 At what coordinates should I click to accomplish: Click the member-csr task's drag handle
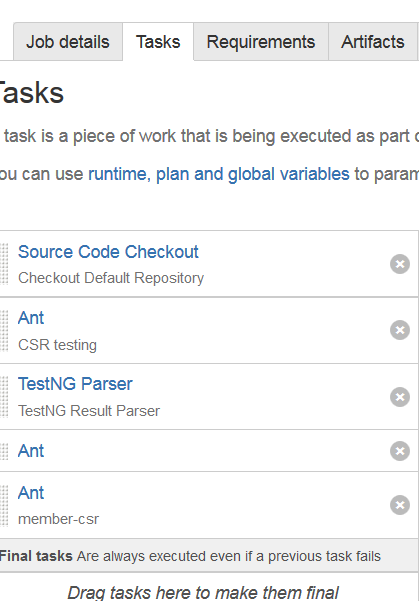[x=4, y=505]
